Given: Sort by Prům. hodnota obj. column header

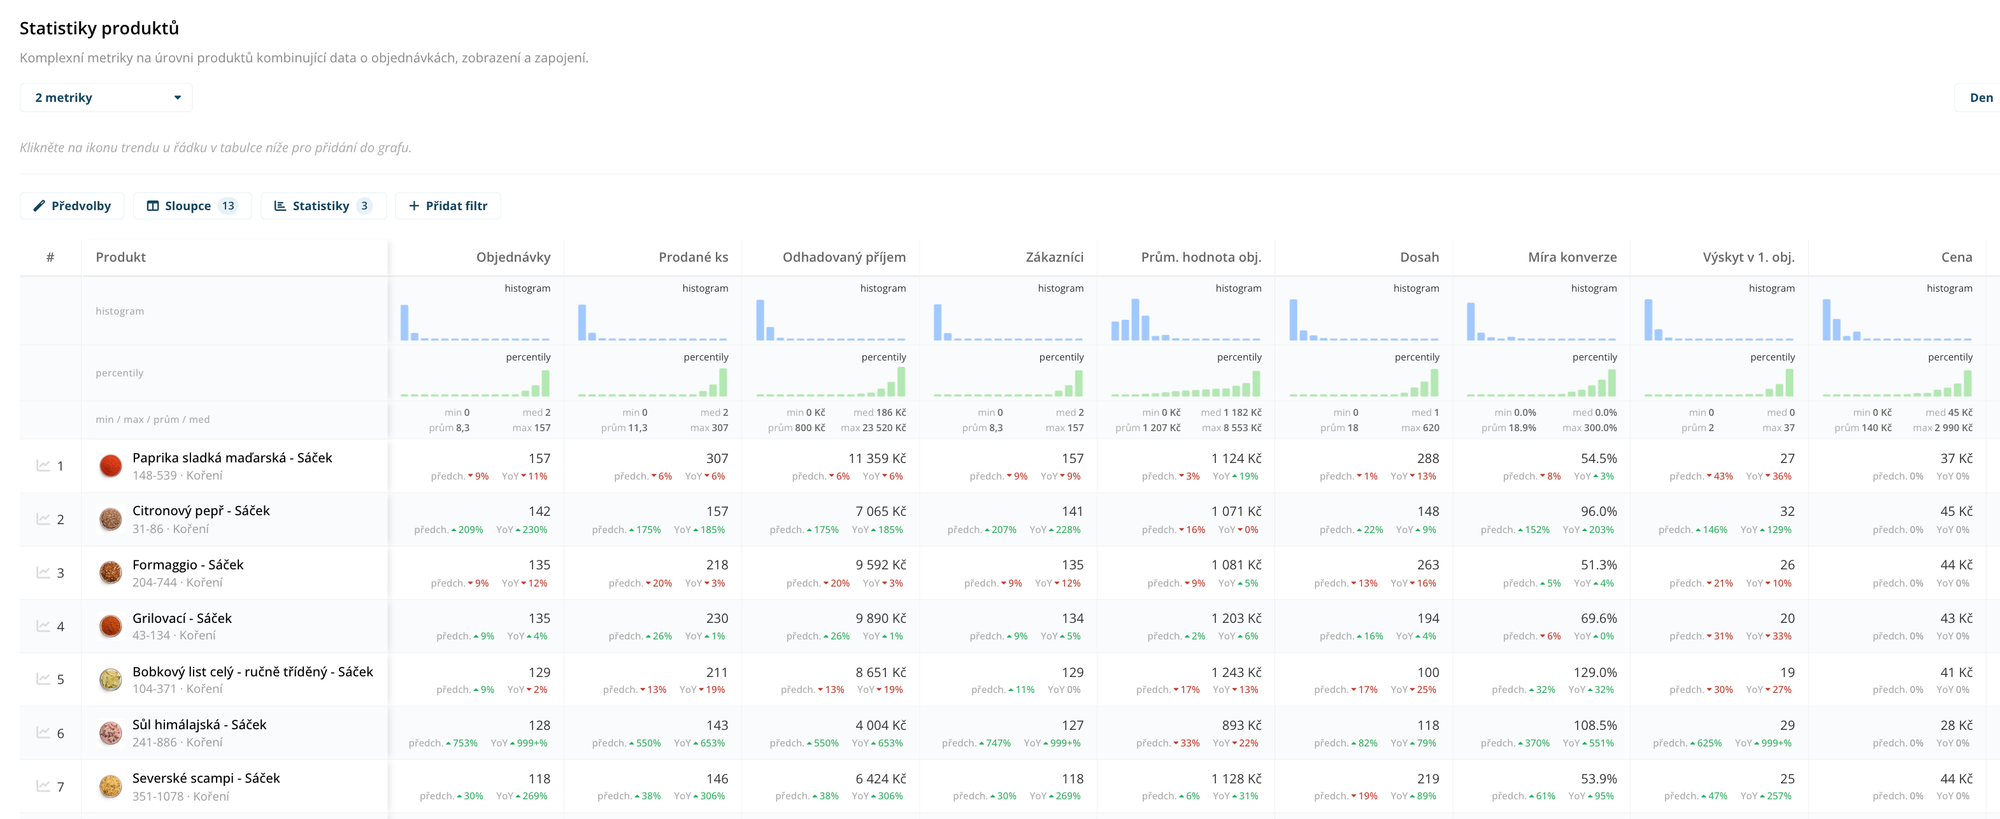Looking at the screenshot, I should [1201, 257].
